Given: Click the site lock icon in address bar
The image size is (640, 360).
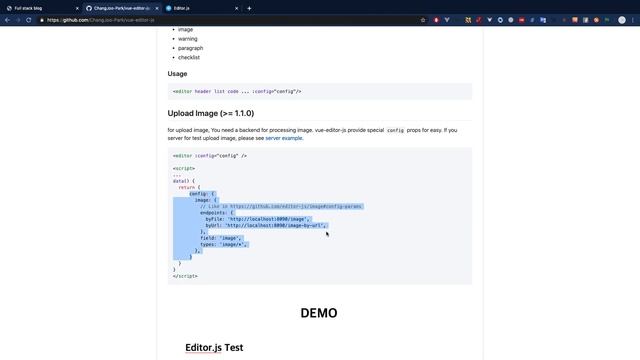Looking at the screenshot, I should (x=42, y=20).
